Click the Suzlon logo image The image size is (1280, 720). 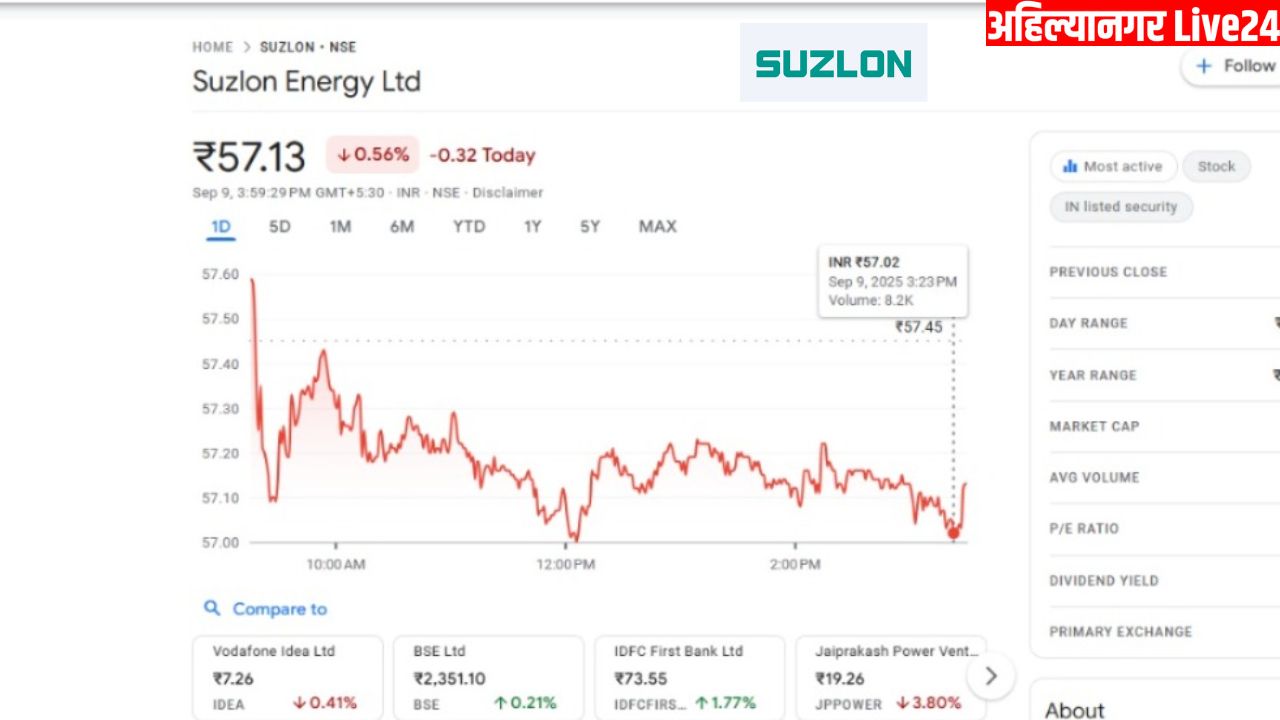click(x=833, y=62)
